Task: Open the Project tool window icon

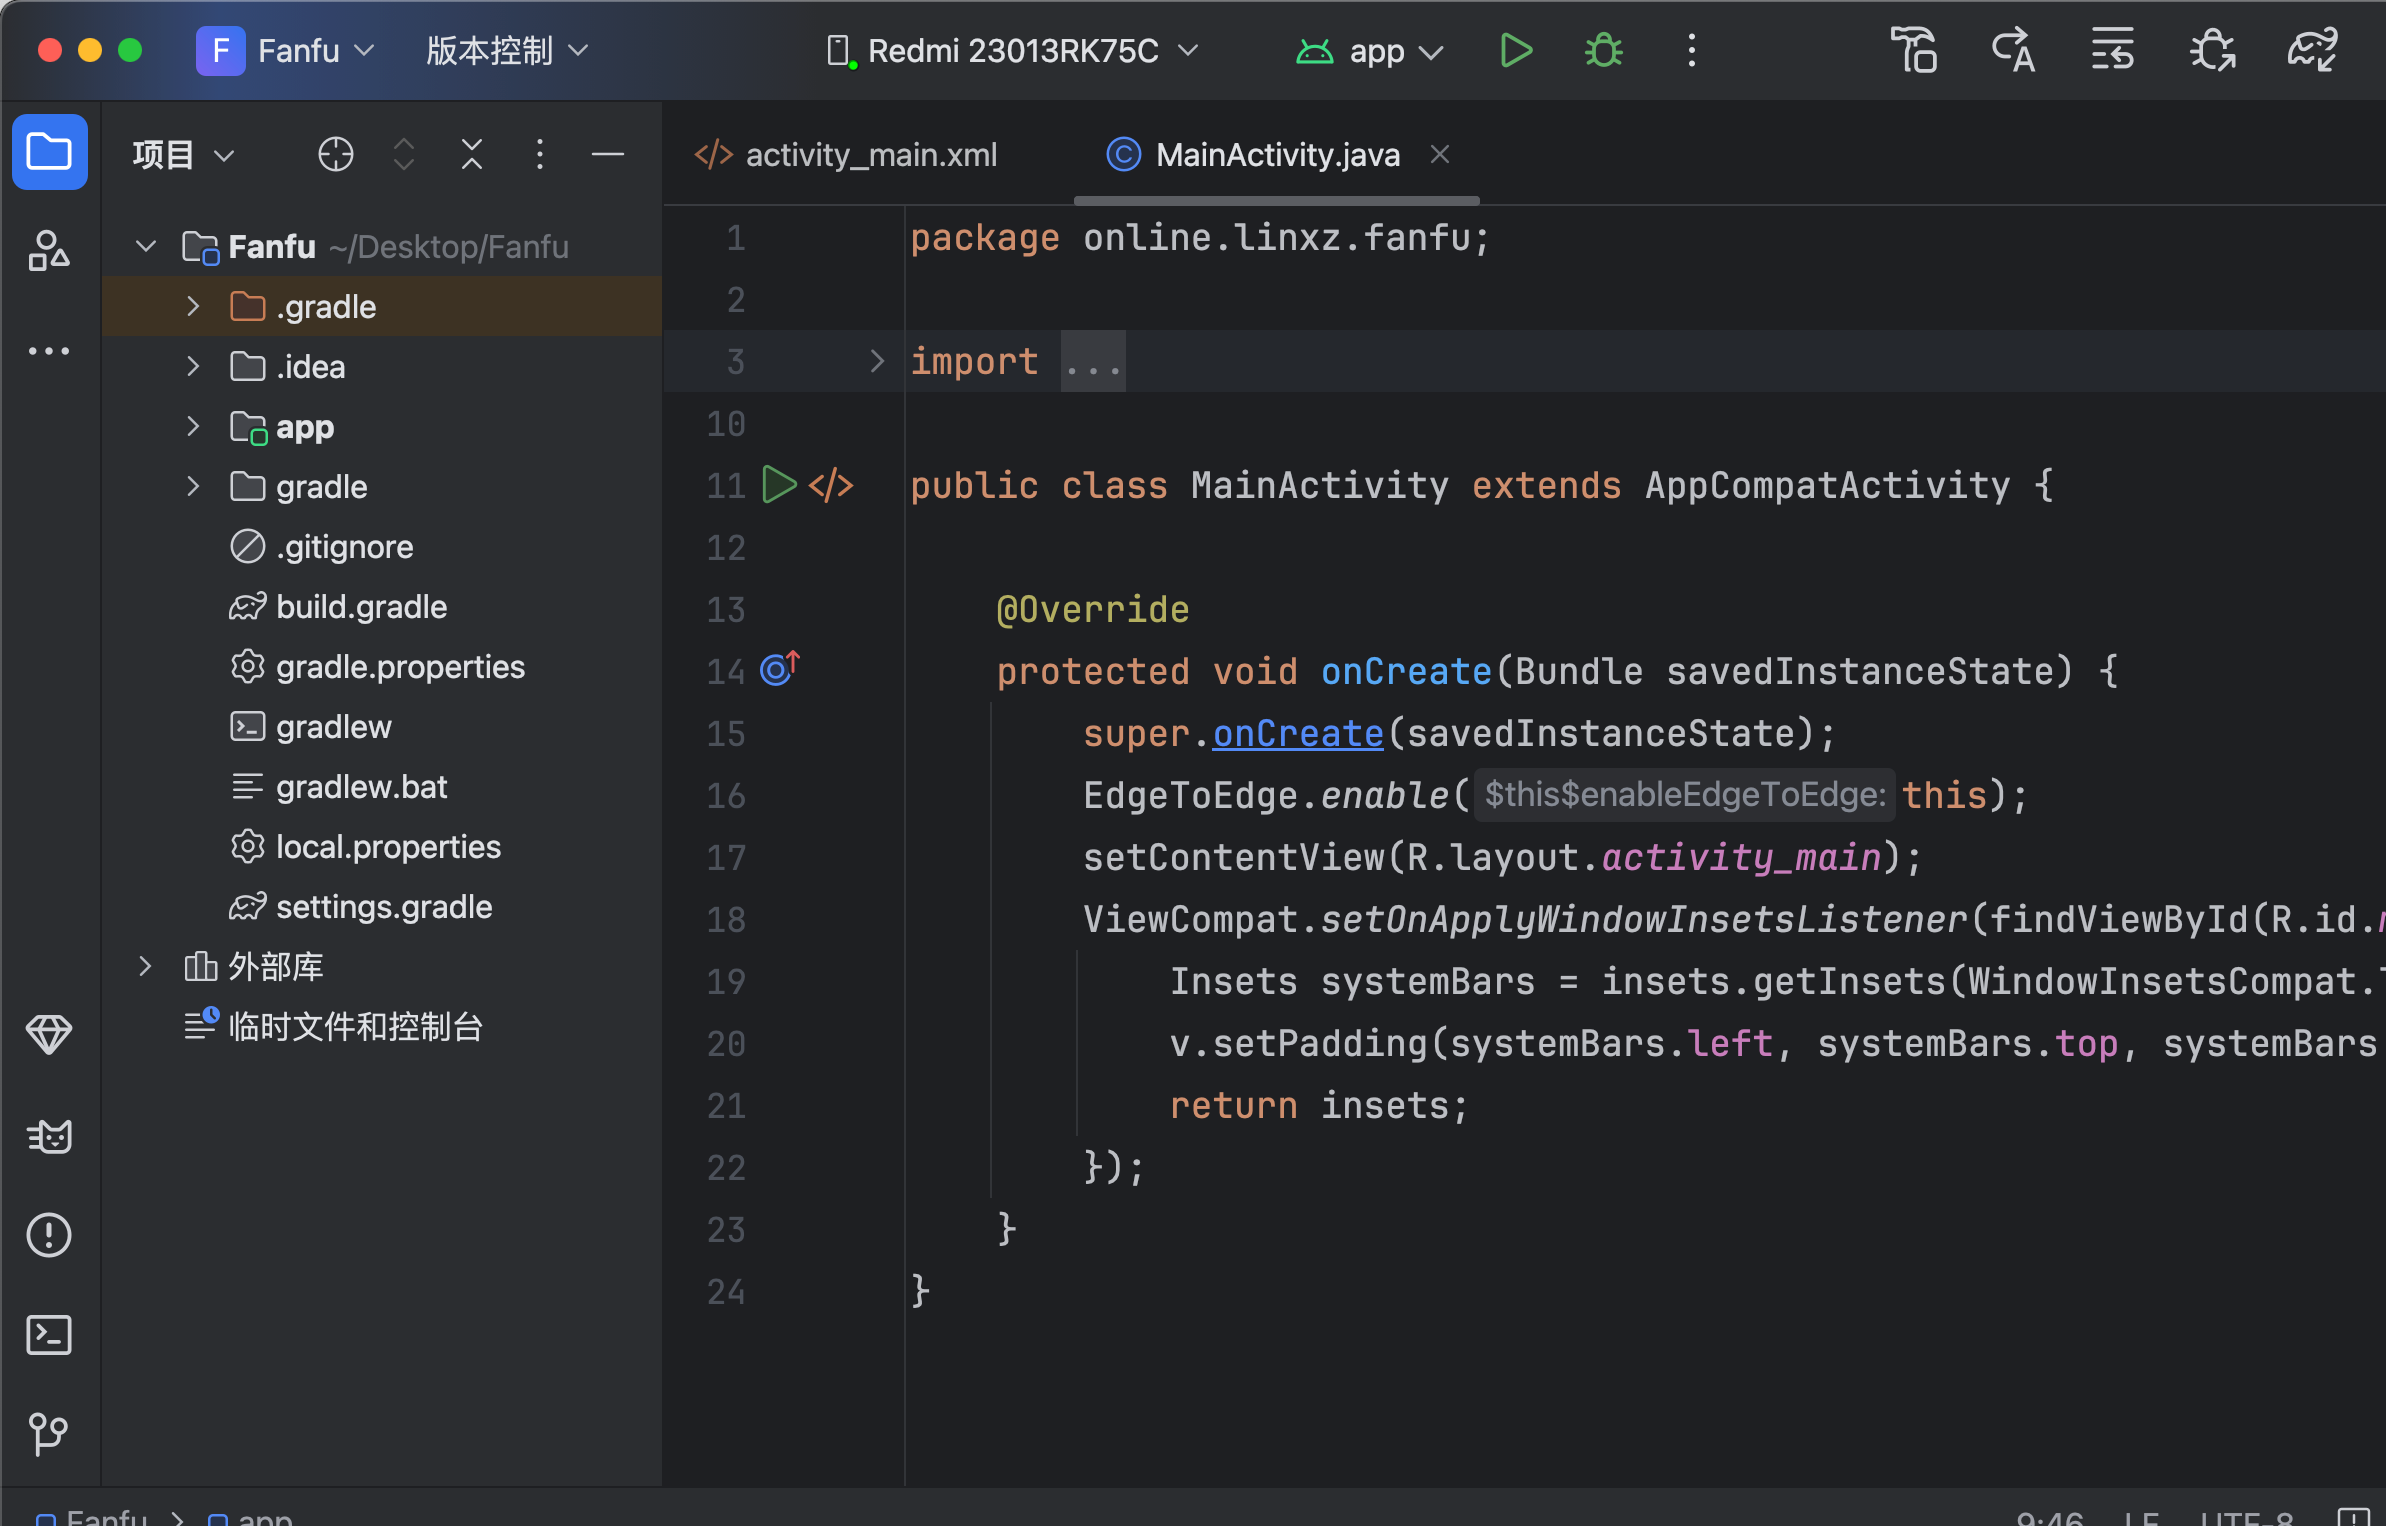Action: click(49, 153)
